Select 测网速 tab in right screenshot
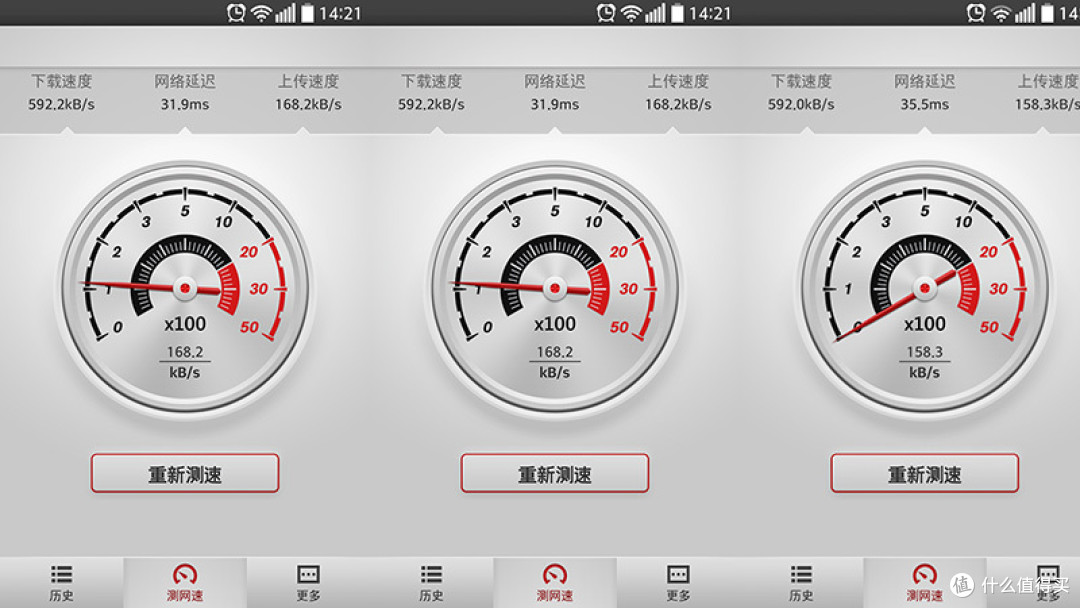Viewport: 1080px width, 608px height. (x=924, y=583)
